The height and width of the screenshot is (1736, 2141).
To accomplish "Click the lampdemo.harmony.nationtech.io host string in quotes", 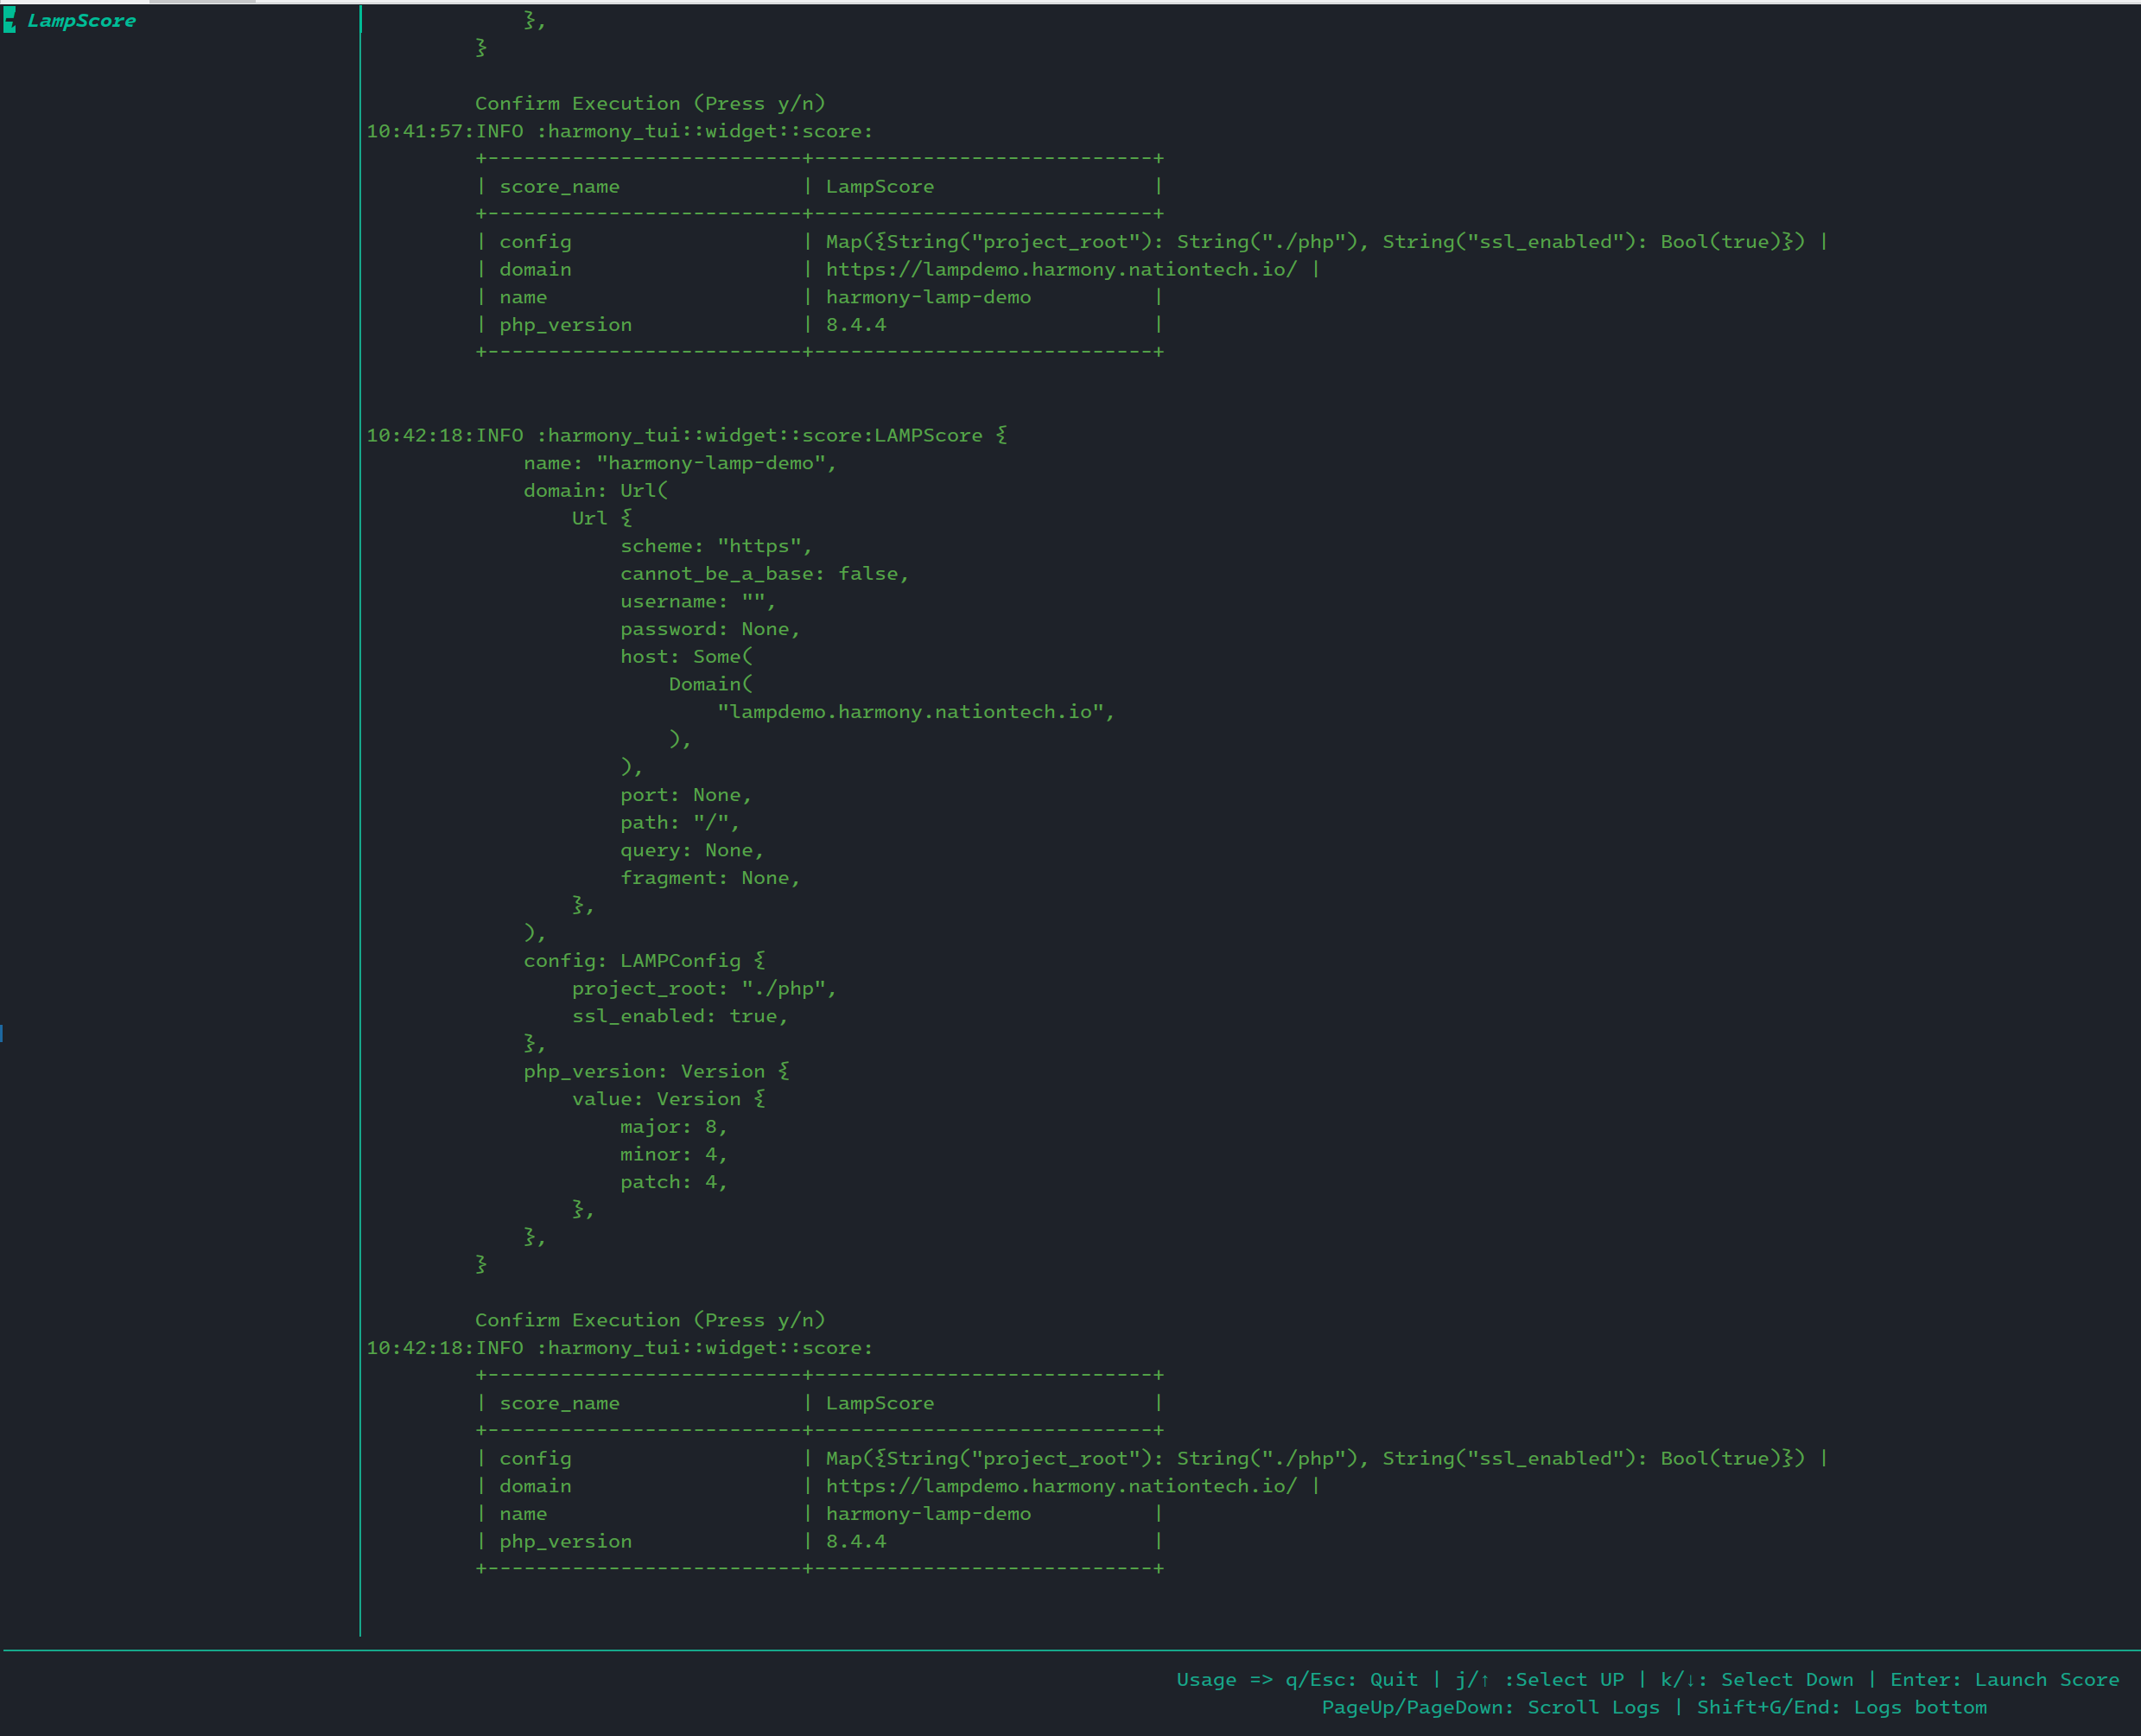I will pos(914,712).
